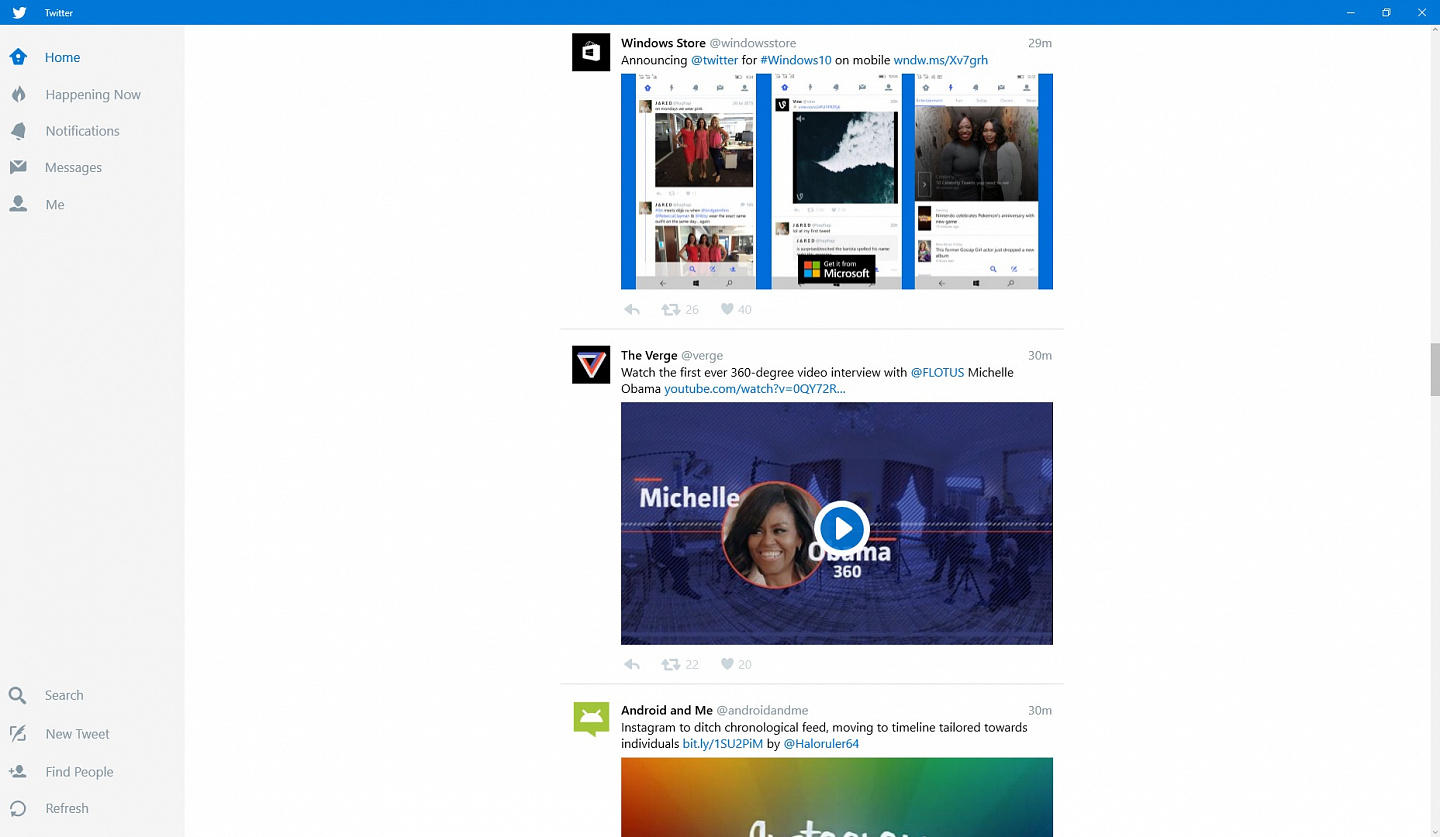Open the Search magnifier icon

18,695
